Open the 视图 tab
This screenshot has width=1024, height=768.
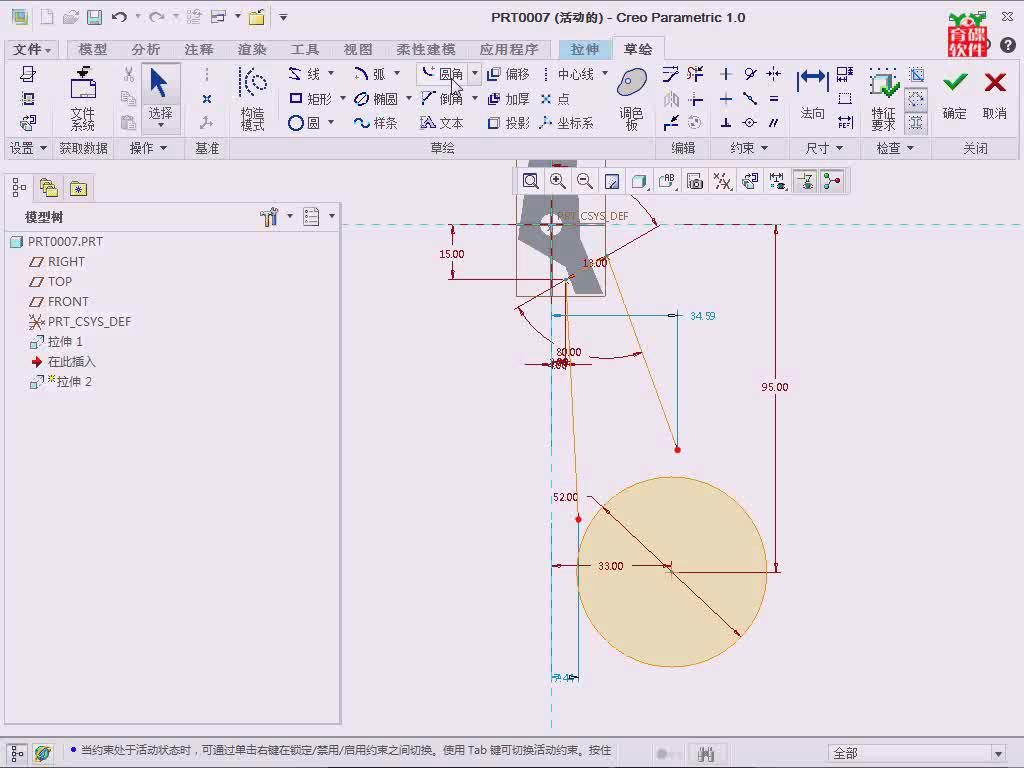click(x=358, y=50)
